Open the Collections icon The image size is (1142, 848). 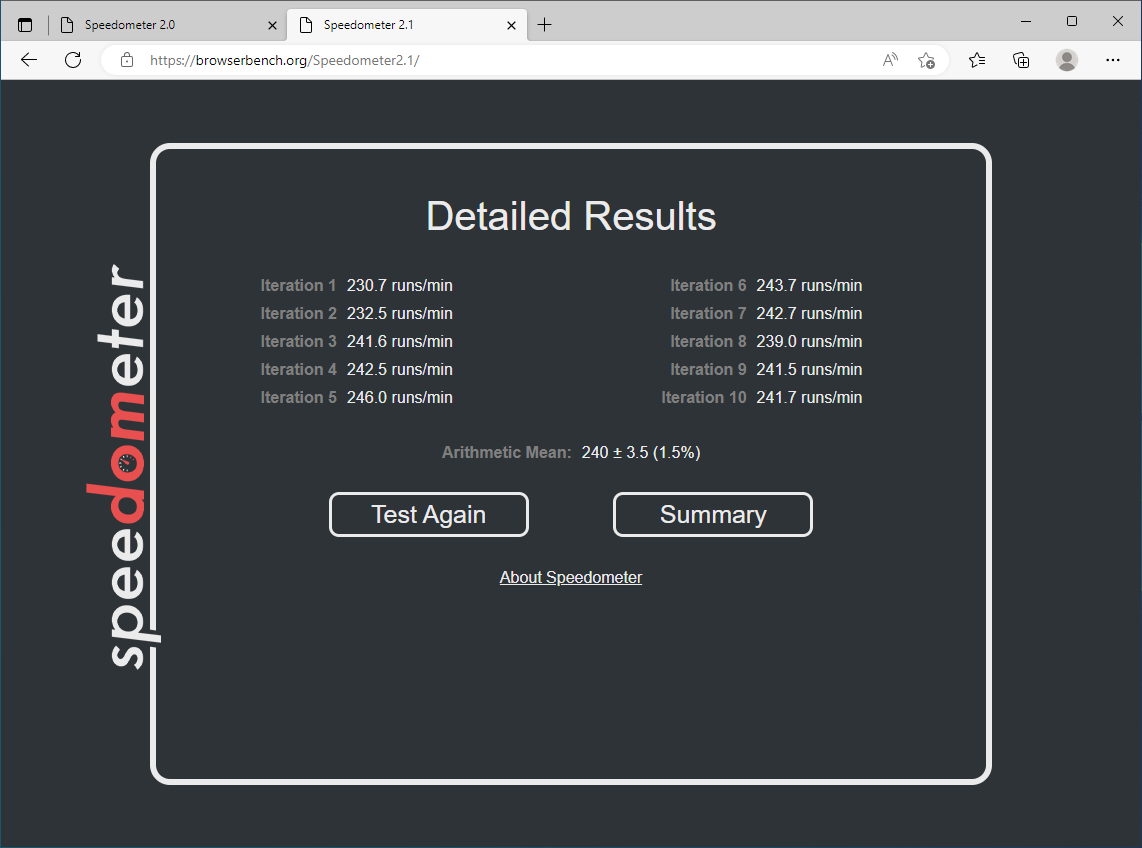click(x=1021, y=60)
